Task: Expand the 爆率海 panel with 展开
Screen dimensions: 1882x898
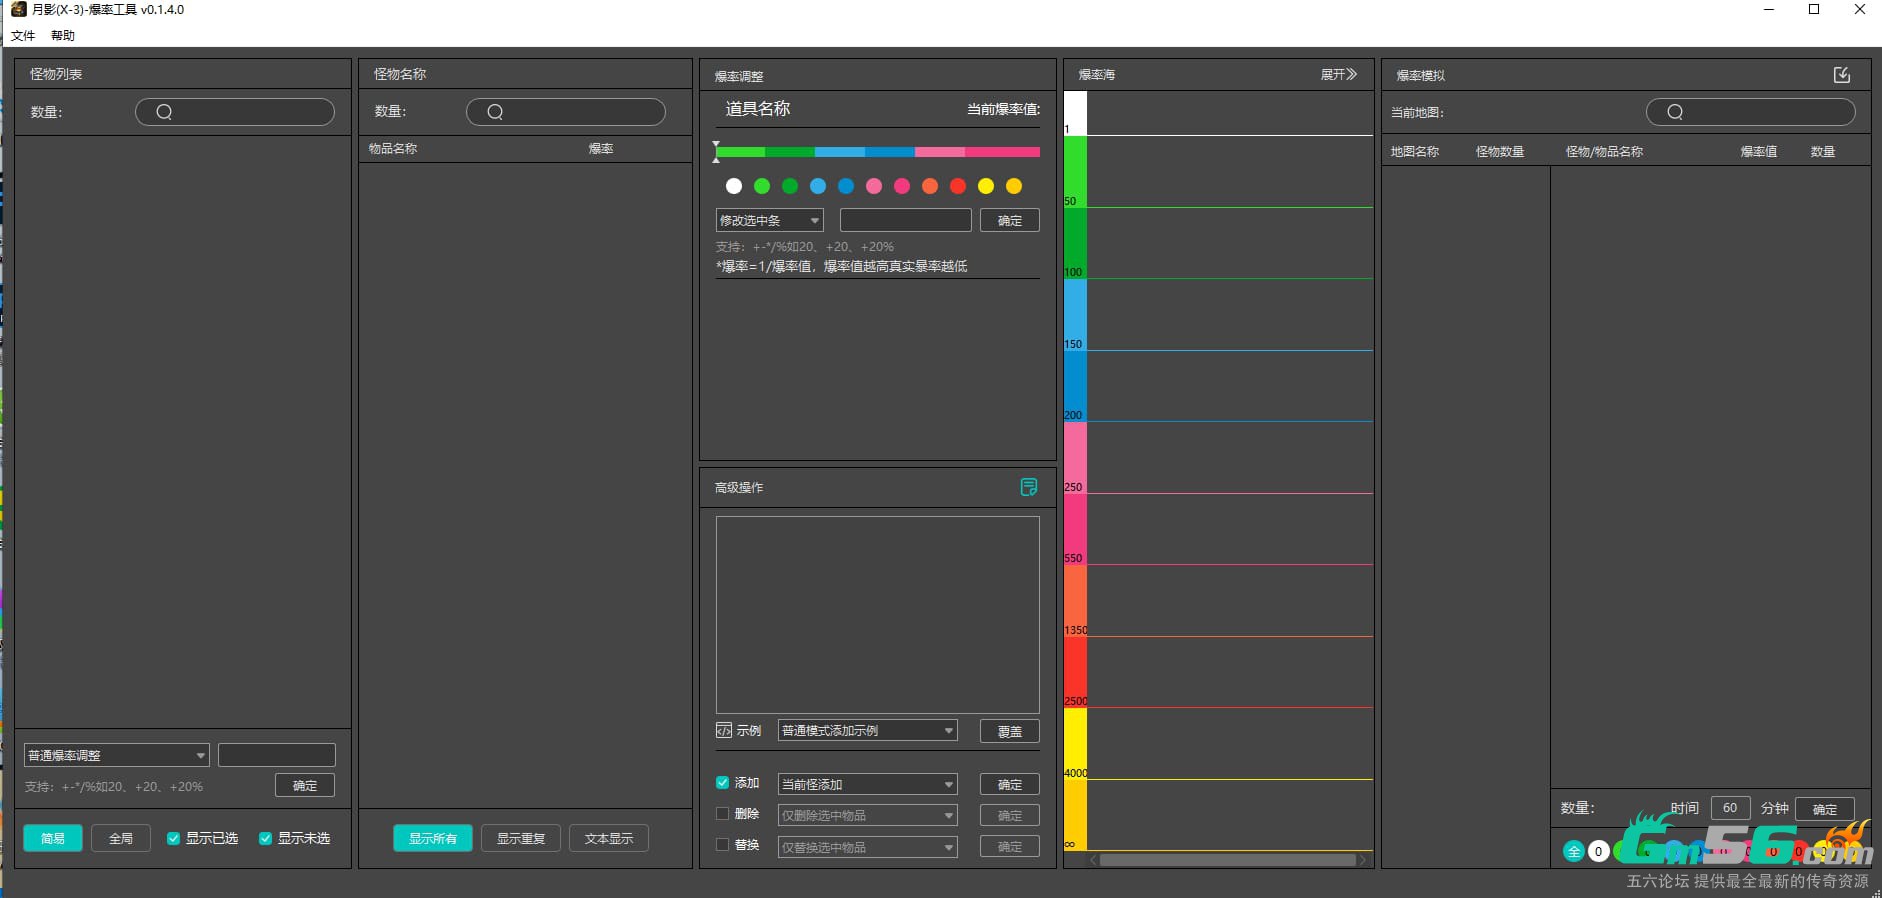Action: click(1338, 75)
